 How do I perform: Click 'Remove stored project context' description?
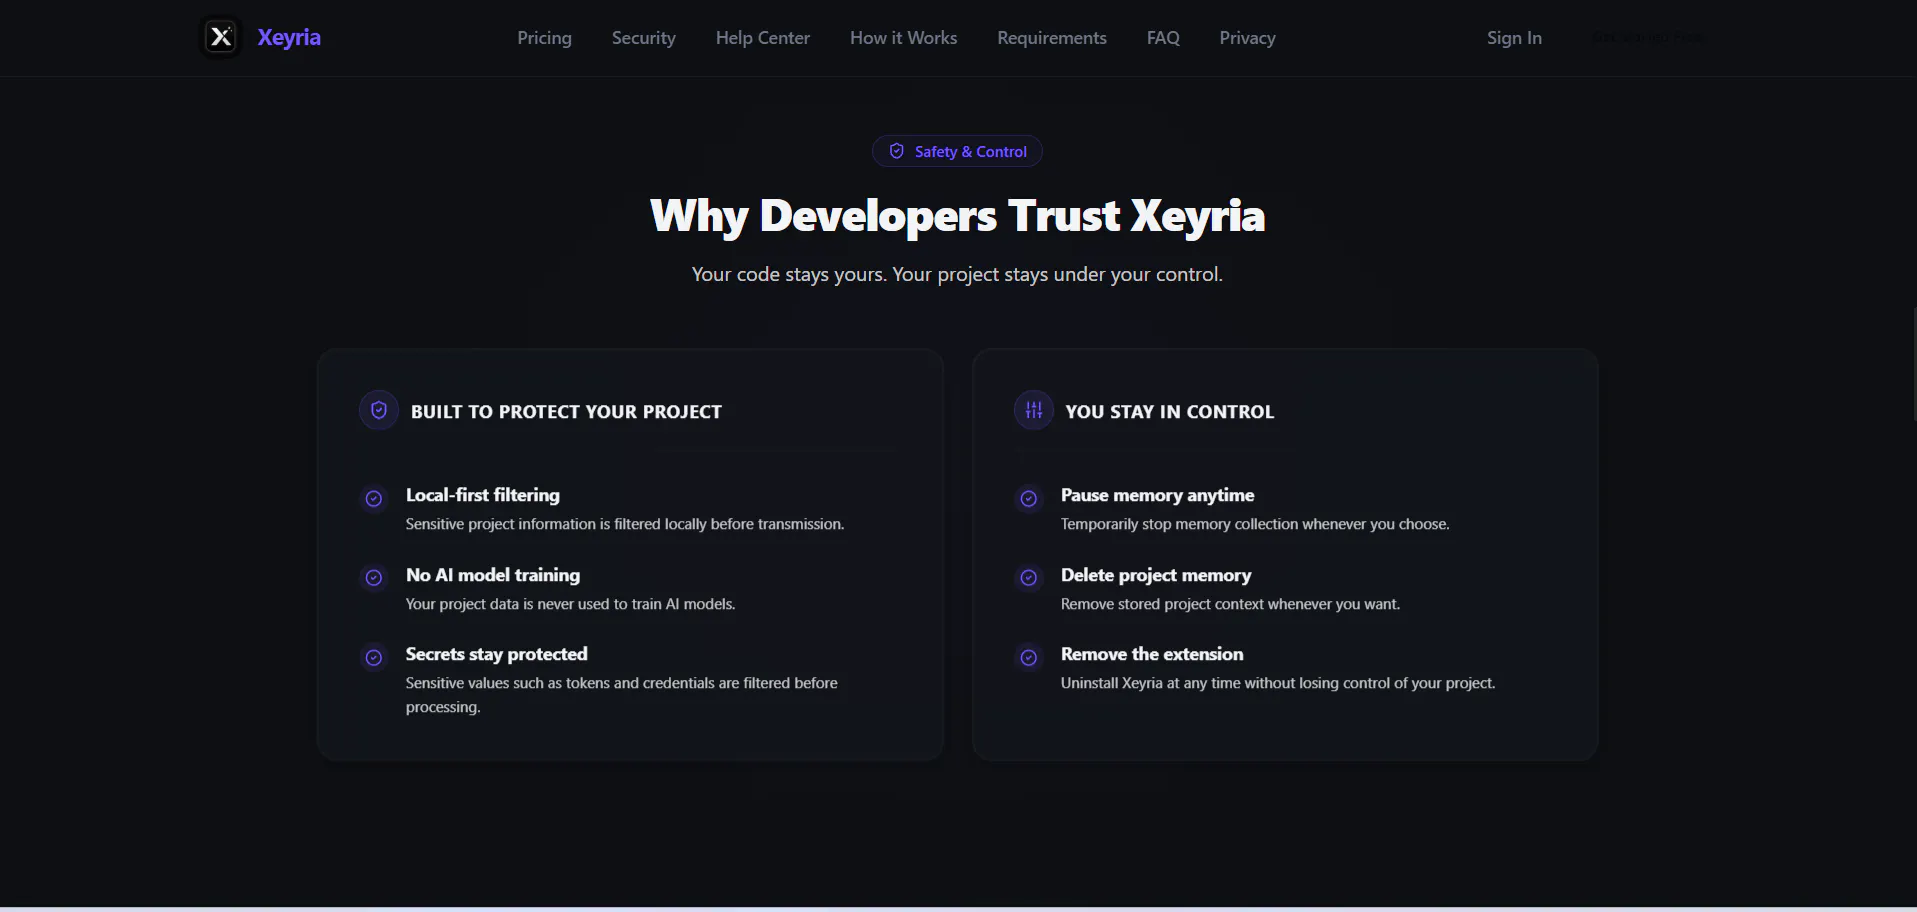tap(1230, 604)
